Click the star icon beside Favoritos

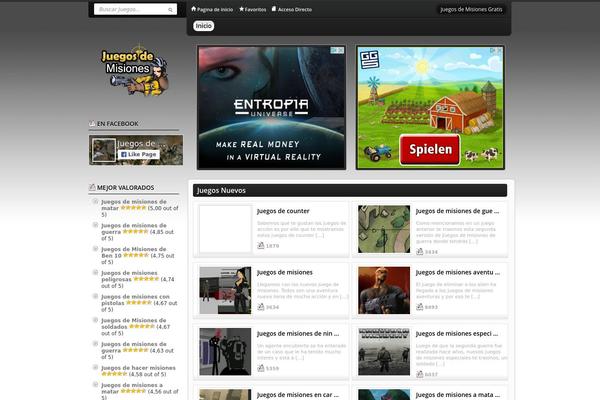point(241,9)
